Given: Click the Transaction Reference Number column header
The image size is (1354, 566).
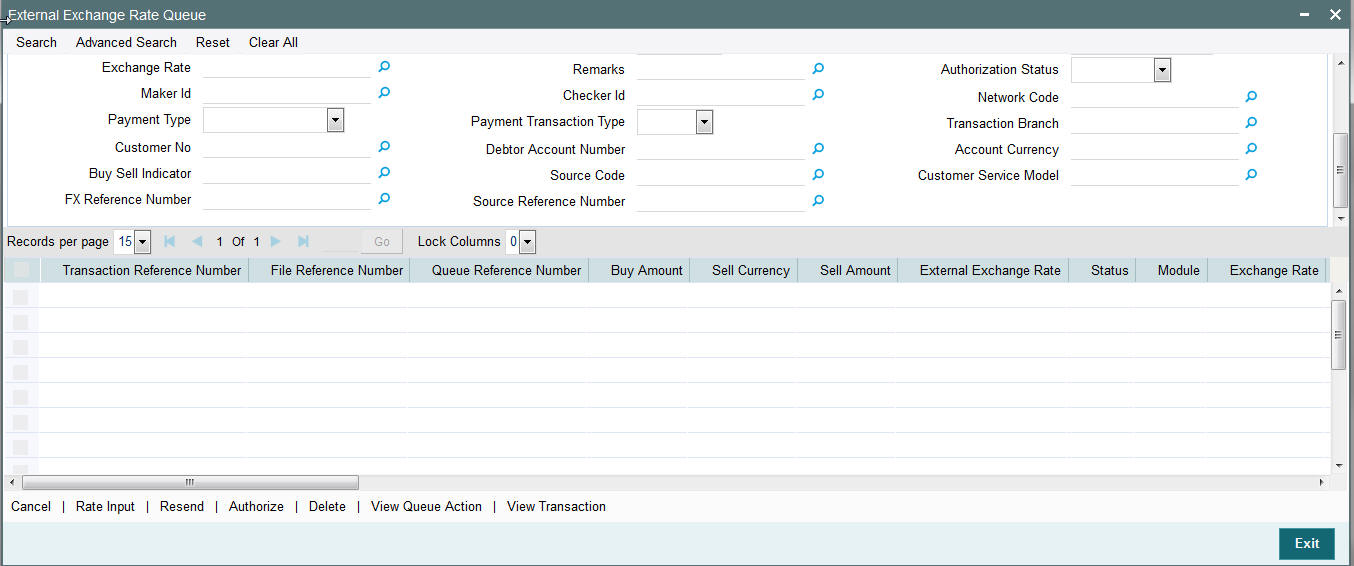Looking at the screenshot, I should (x=151, y=270).
